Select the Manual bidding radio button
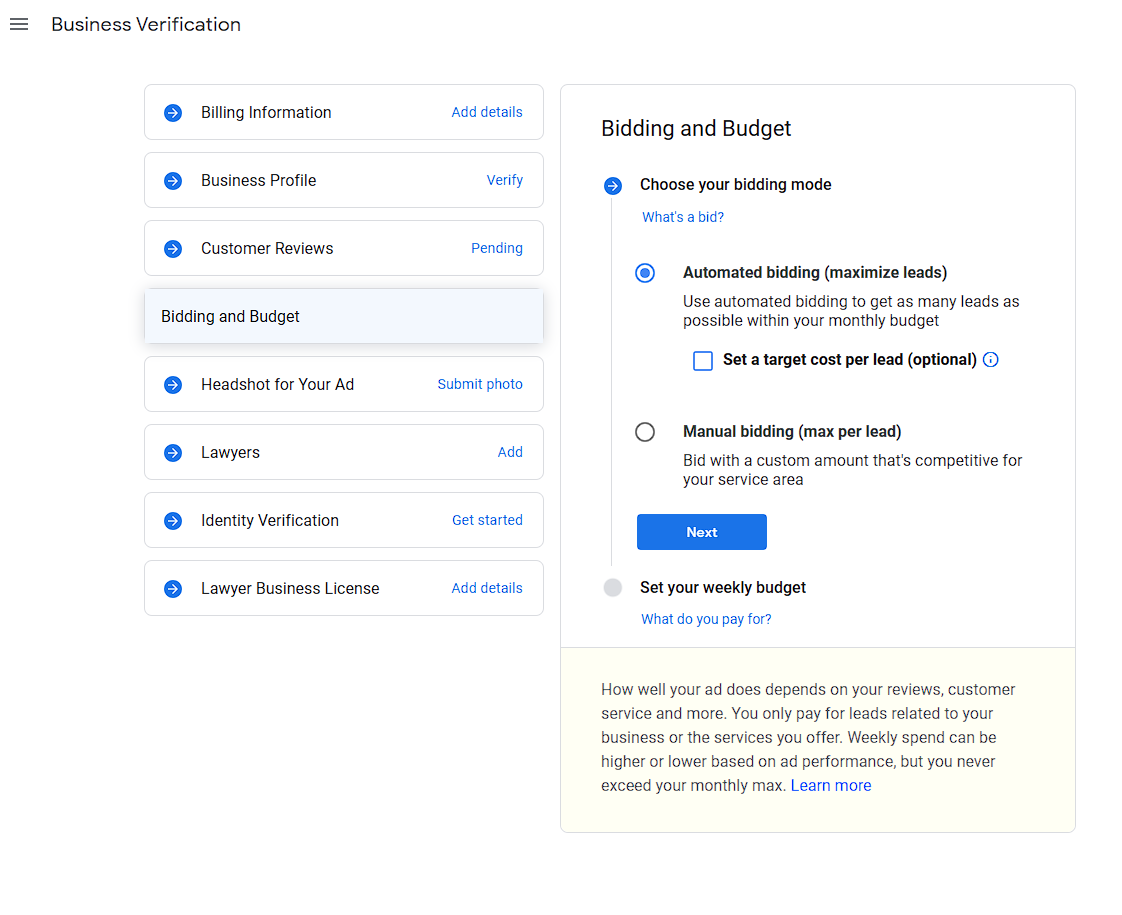 pyautogui.click(x=645, y=432)
